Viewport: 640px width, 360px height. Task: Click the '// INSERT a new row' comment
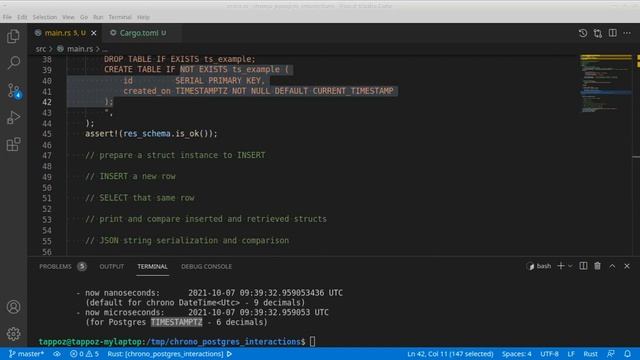click(x=131, y=177)
